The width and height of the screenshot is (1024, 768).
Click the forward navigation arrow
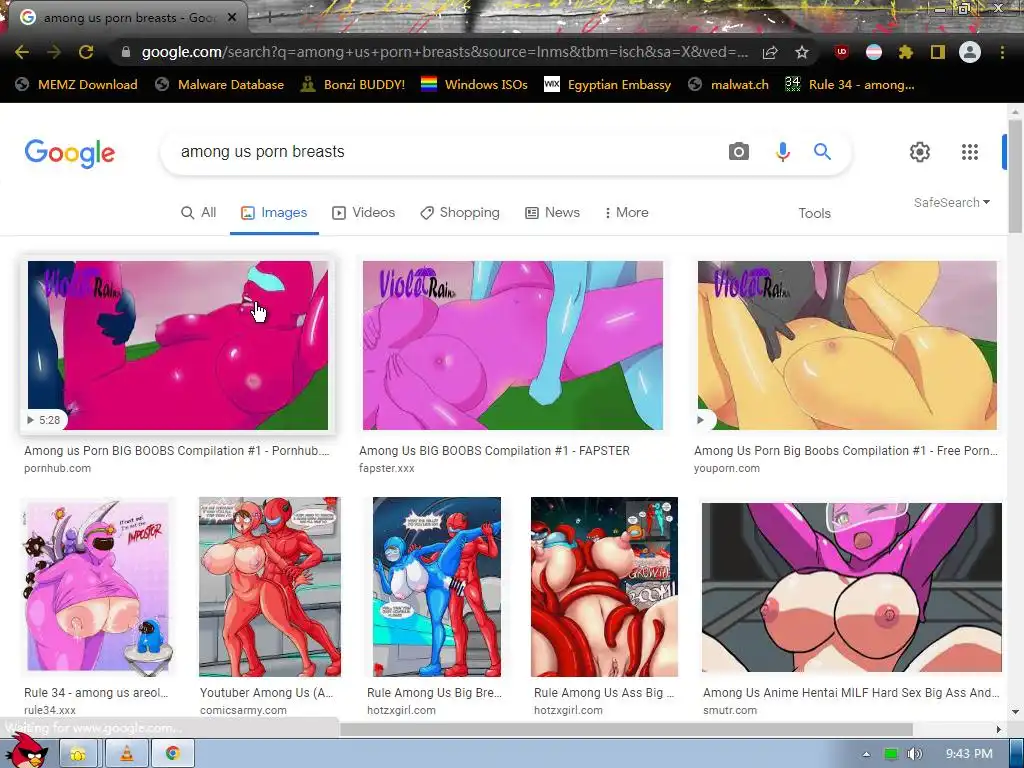54,52
